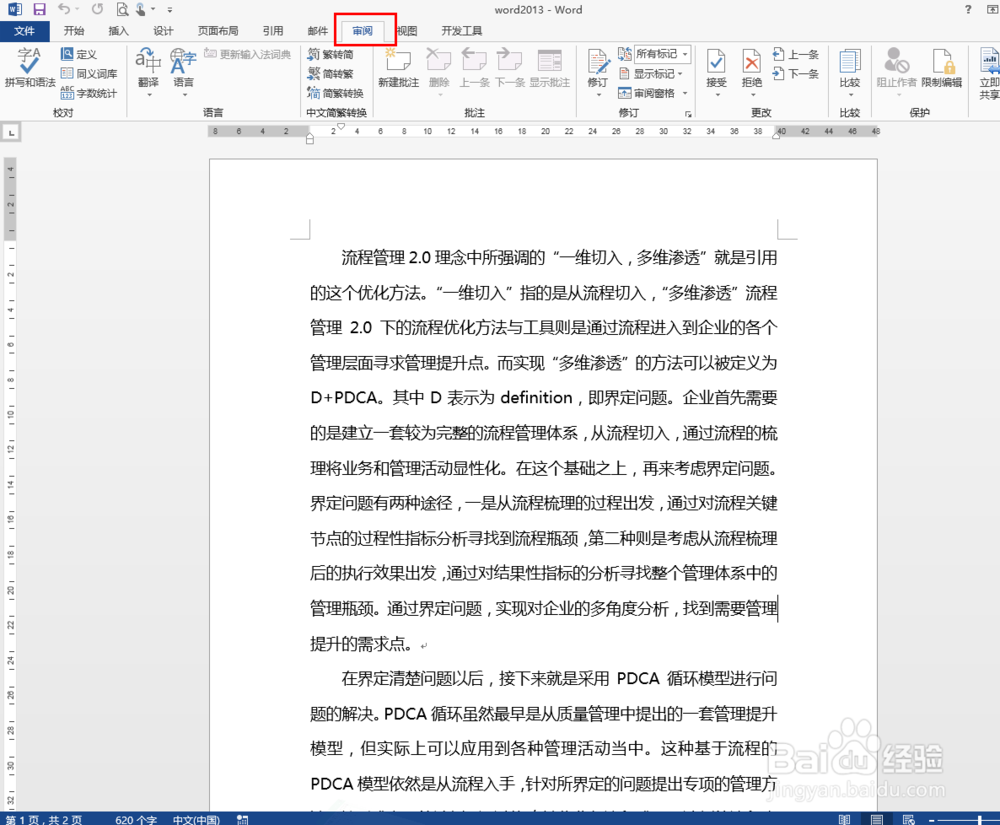Open the 文件 backstage menu
The height and width of the screenshot is (825, 1000).
pos(26,31)
